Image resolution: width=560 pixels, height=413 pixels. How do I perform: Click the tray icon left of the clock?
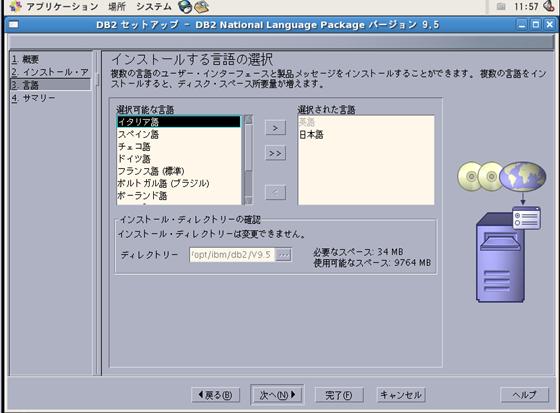[501, 6]
